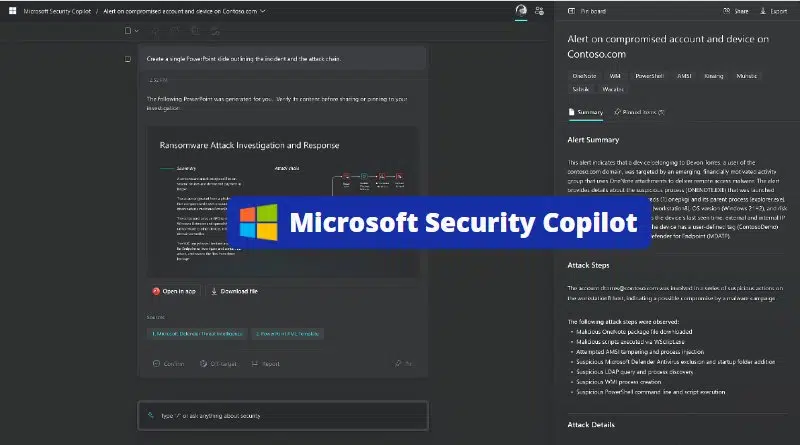Click "Malicious OneNote package file downloaded" bullet
800x445 pixels.
634,332
